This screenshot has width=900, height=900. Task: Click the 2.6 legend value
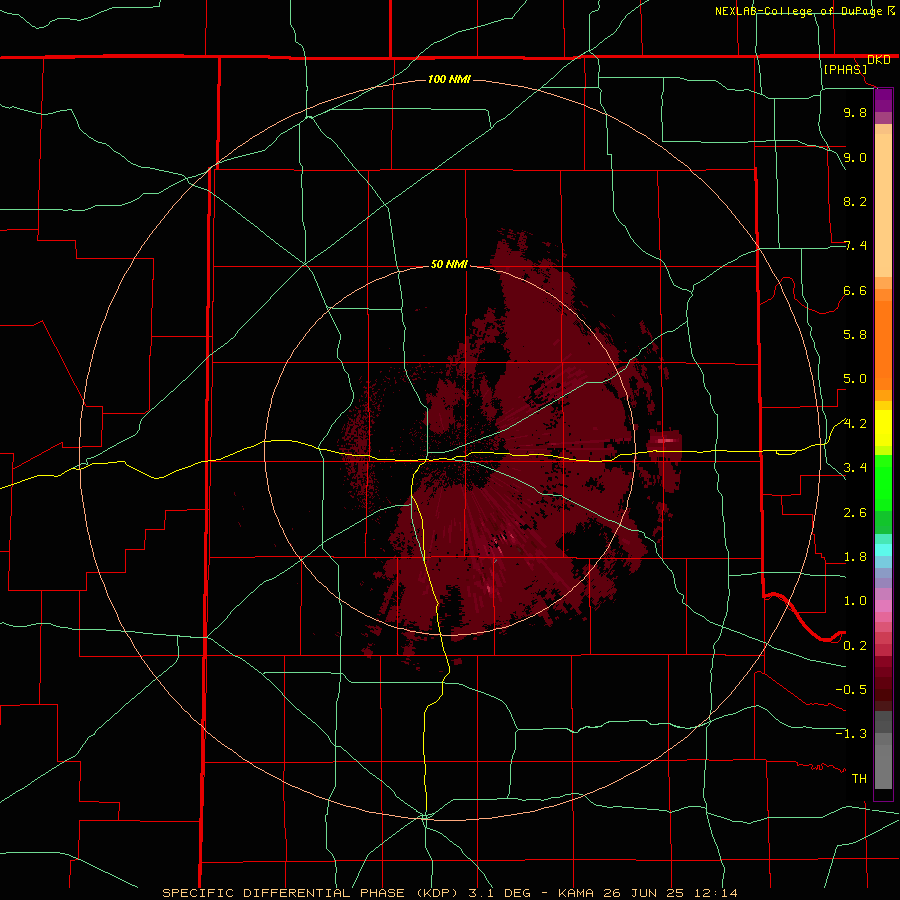tap(855, 513)
